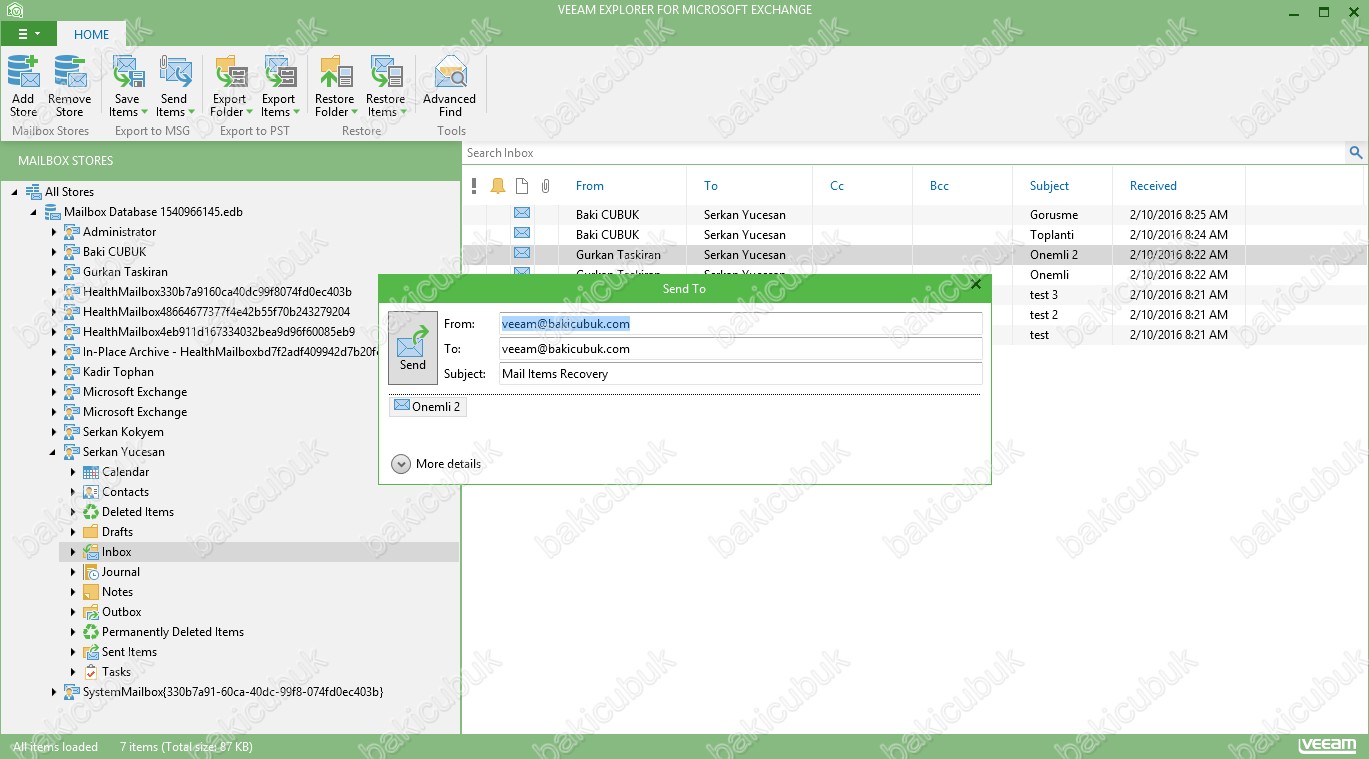1369x759 pixels.
Task: Collapse the Serkan Yucesan mailbox node
Action: coord(54,452)
